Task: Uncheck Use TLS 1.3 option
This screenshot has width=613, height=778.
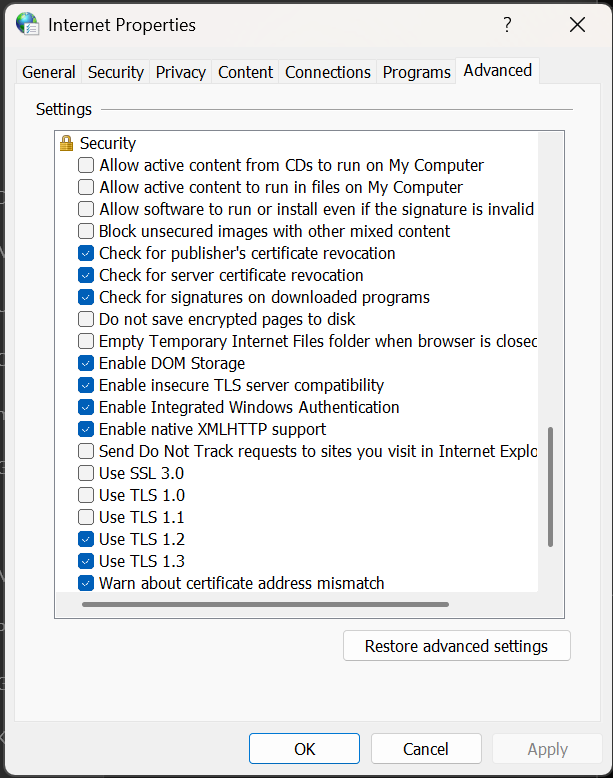Action: point(86,561)
